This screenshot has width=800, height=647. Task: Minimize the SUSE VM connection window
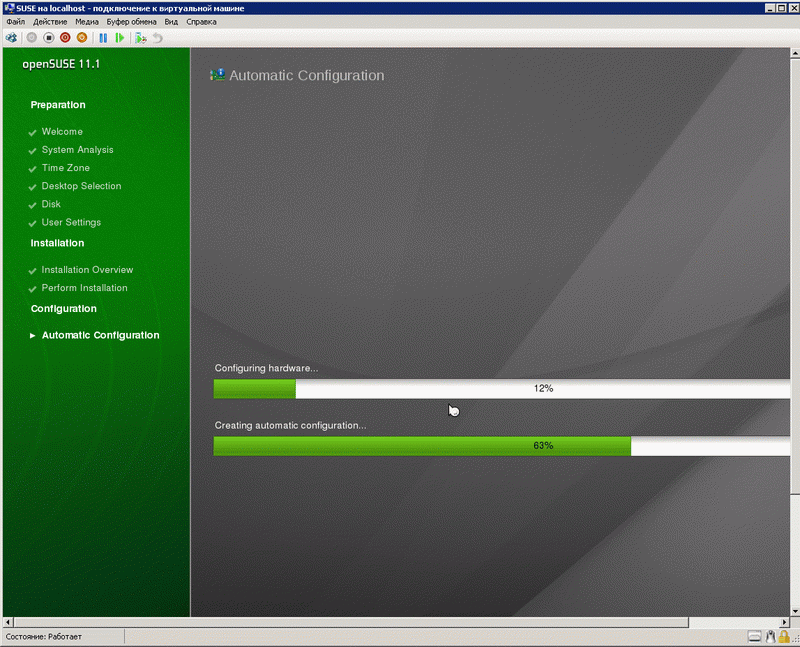tap(770, 8)
